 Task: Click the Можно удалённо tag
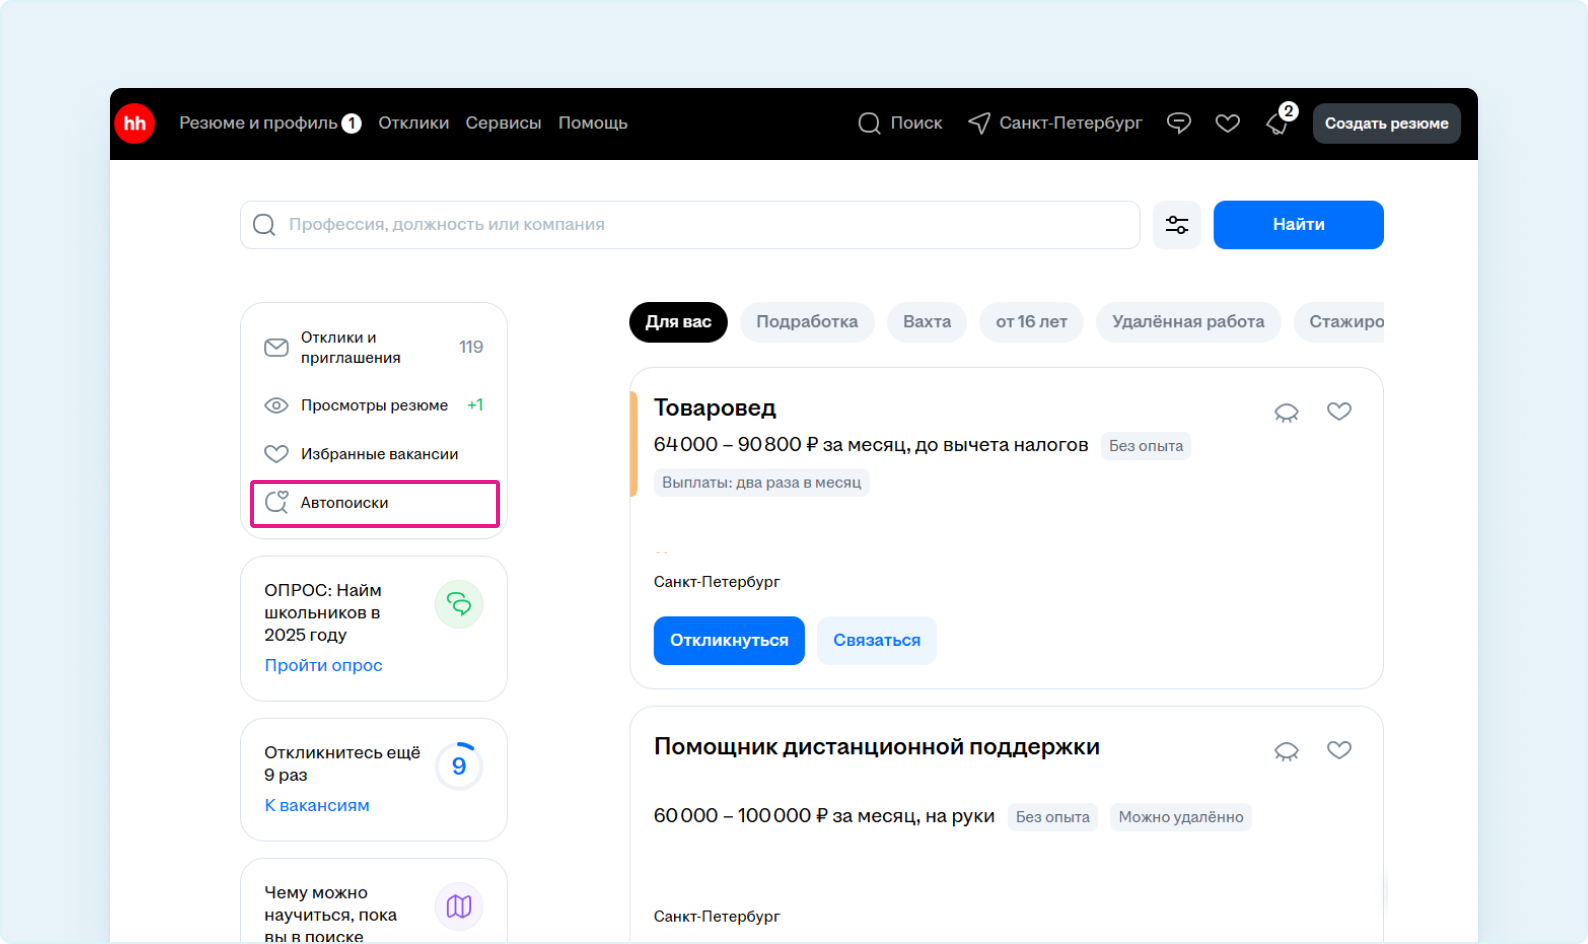click(x=1181, y=817)
